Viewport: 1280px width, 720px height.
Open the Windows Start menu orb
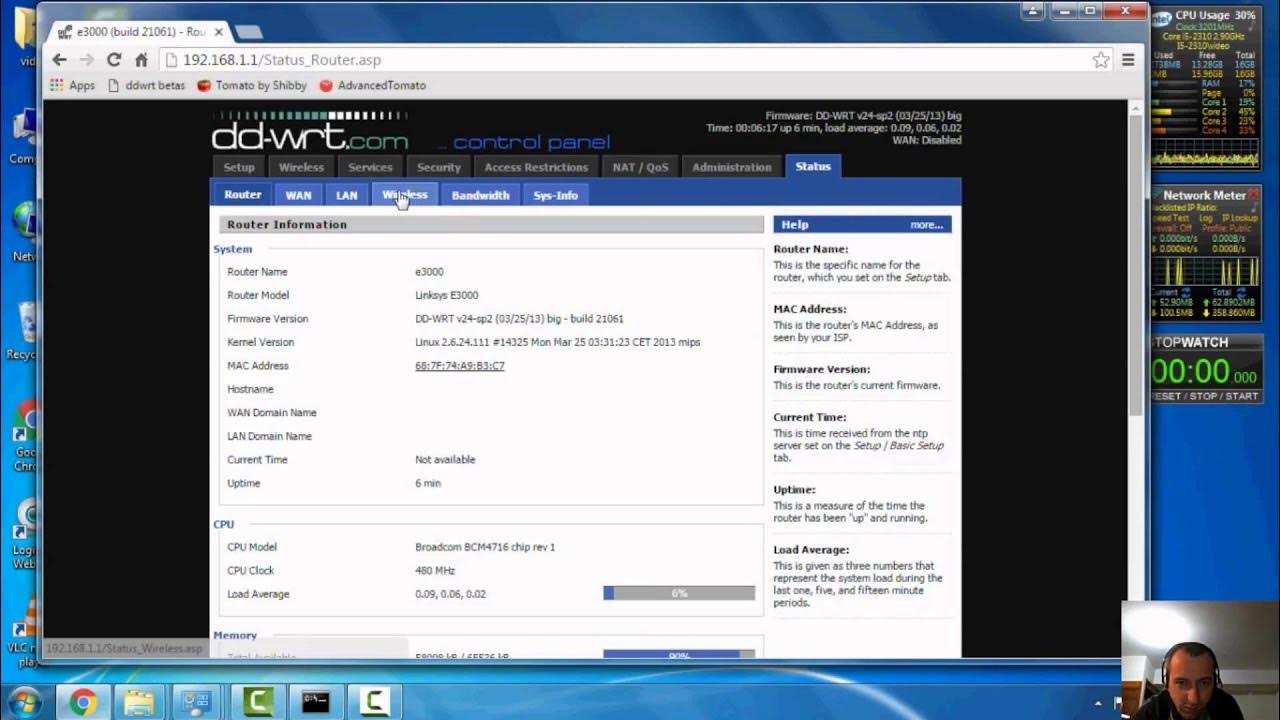coord(23,702)
